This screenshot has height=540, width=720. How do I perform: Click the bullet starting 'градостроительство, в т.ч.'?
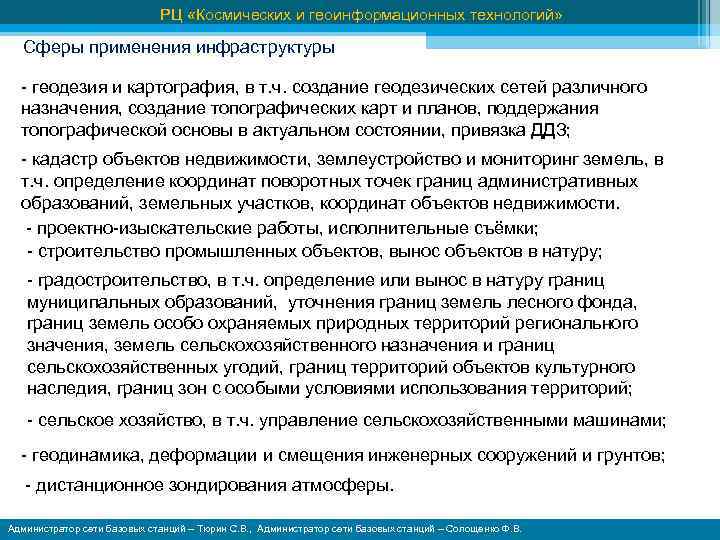[x=332, y=335]
